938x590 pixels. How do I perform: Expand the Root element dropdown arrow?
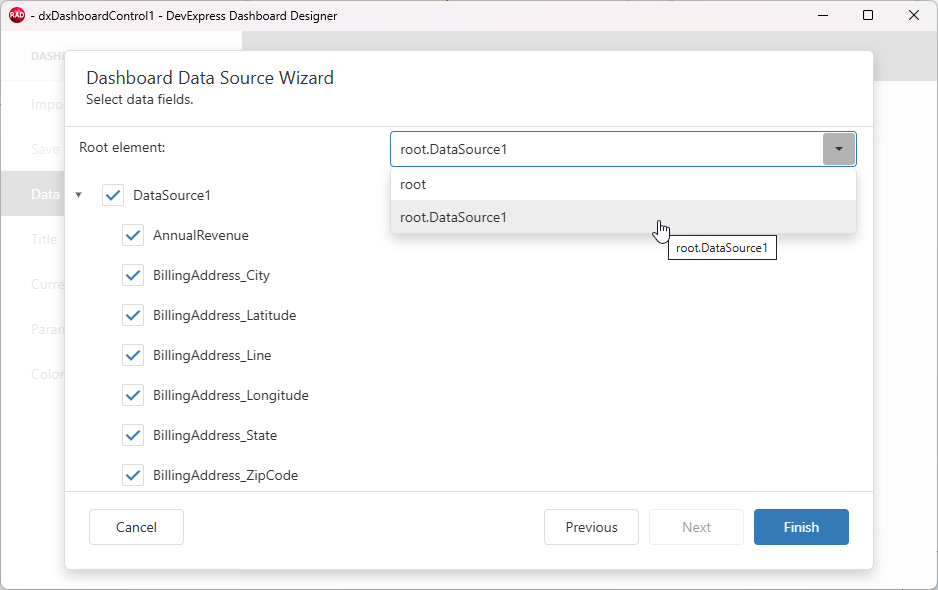840,148
